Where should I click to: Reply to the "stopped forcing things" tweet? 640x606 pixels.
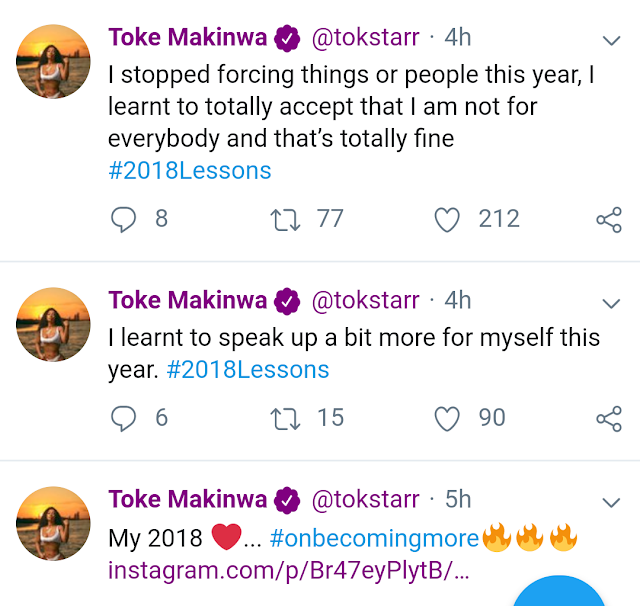[122, 219]
